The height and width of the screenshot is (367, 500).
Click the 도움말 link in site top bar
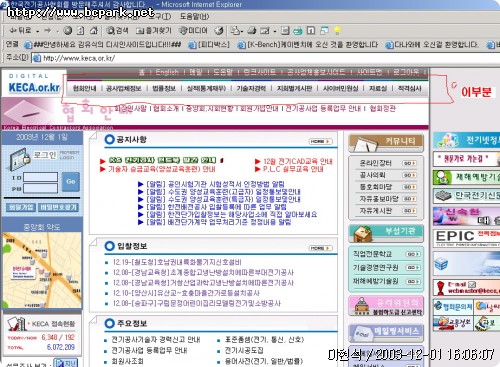[223, 72]
